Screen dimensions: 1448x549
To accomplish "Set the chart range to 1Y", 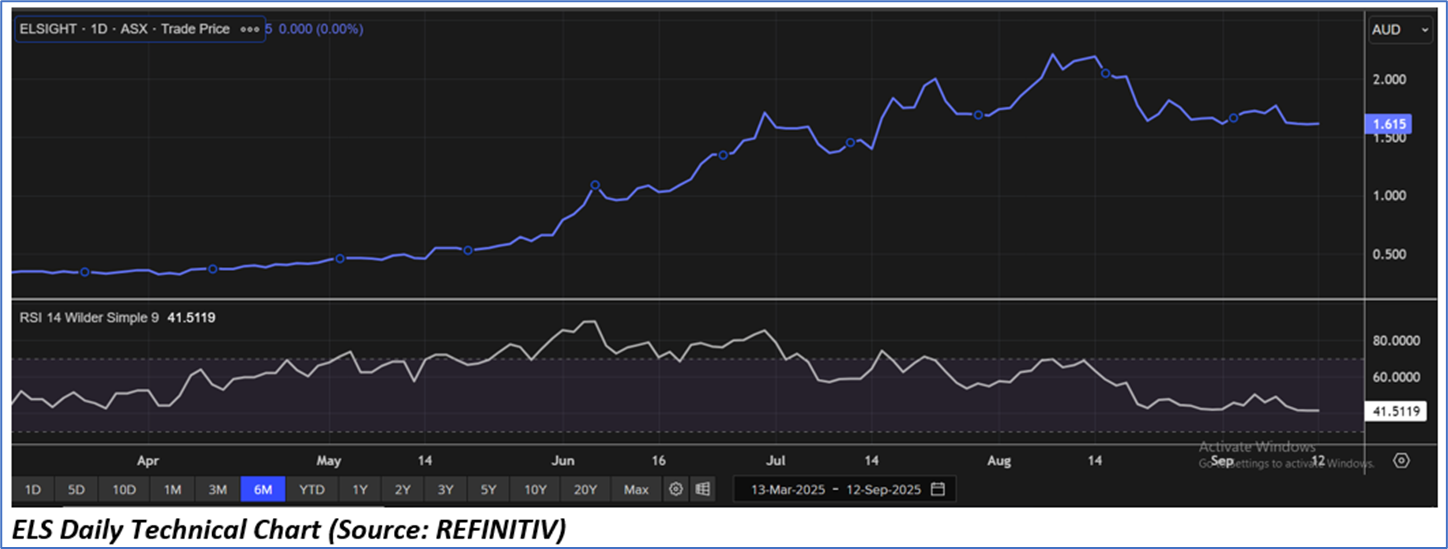I will pos(360,489).
